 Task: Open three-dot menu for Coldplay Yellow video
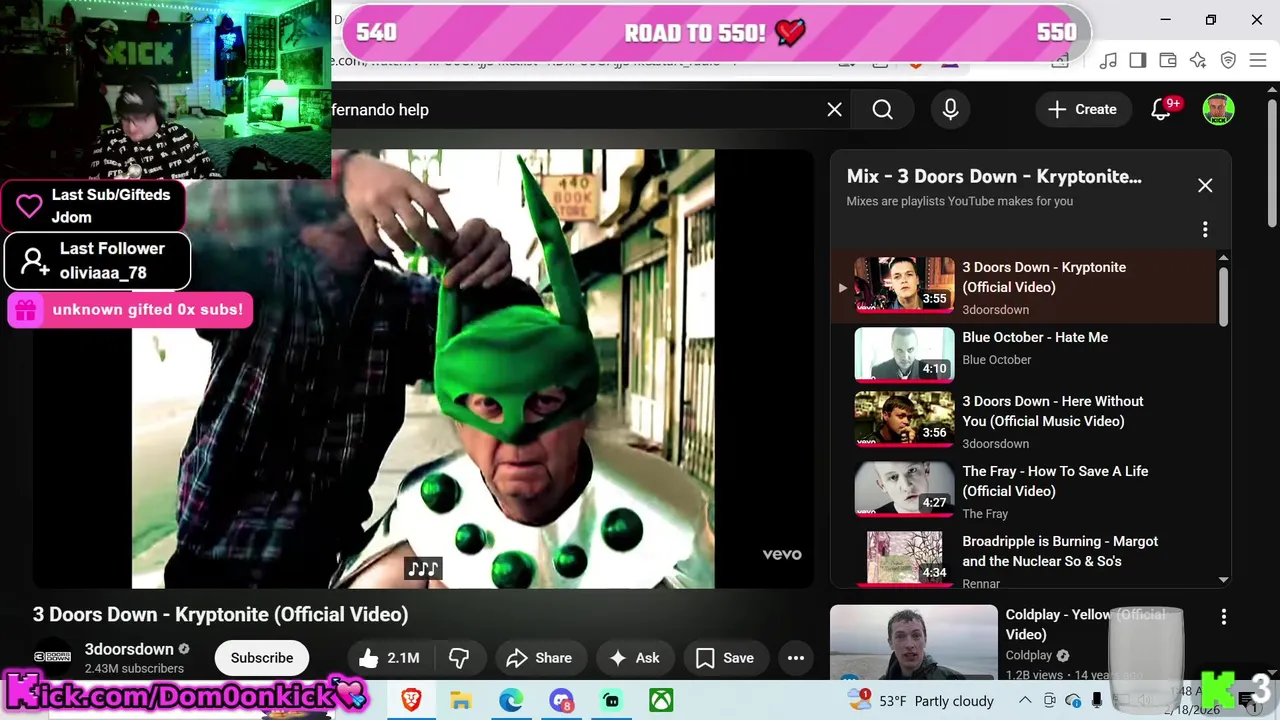pos(1224,617)
